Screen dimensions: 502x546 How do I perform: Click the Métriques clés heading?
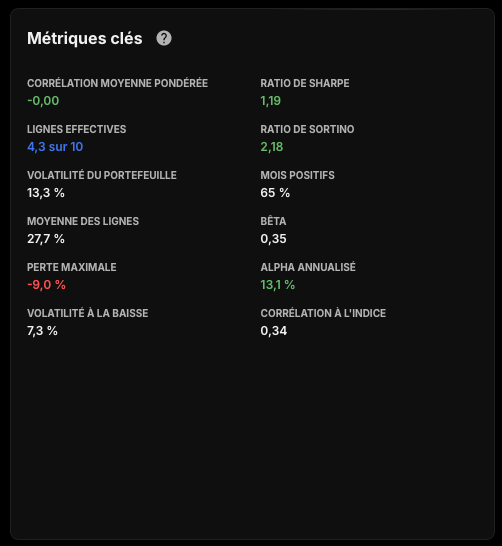pos(85,38)
